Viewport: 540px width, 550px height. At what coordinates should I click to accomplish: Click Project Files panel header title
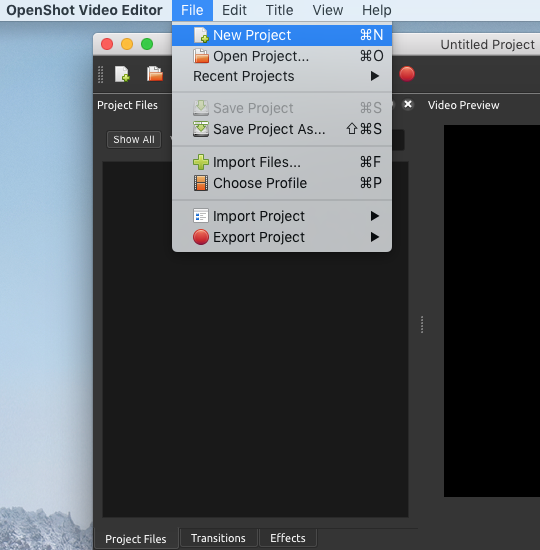click(127, 105)
